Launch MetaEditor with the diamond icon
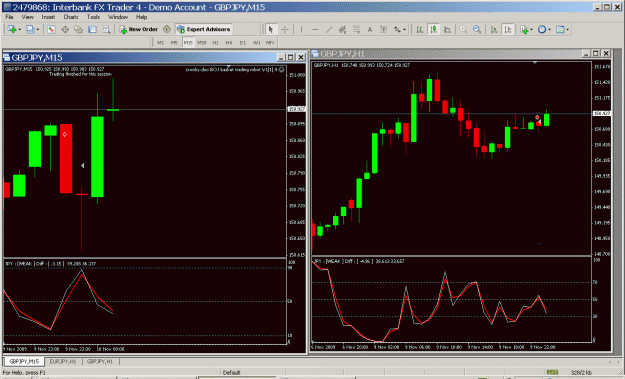 pyautogui.click(x=167, y=29)
